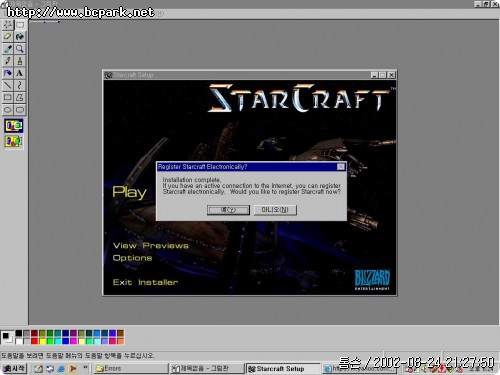Select the Magnifier tool
The height and width of the screenshot is (375, 500).
(x=20, y=49)
